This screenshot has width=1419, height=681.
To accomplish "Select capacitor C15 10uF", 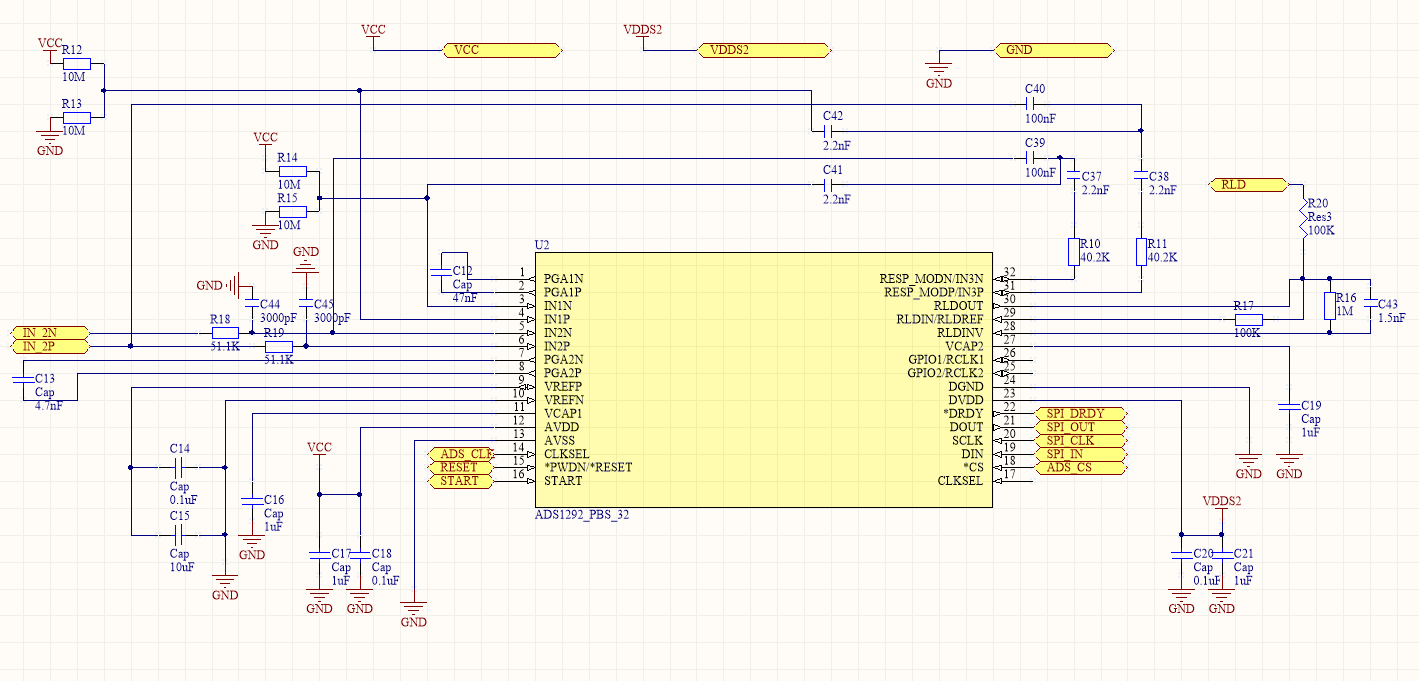I will tap(179, 535).
